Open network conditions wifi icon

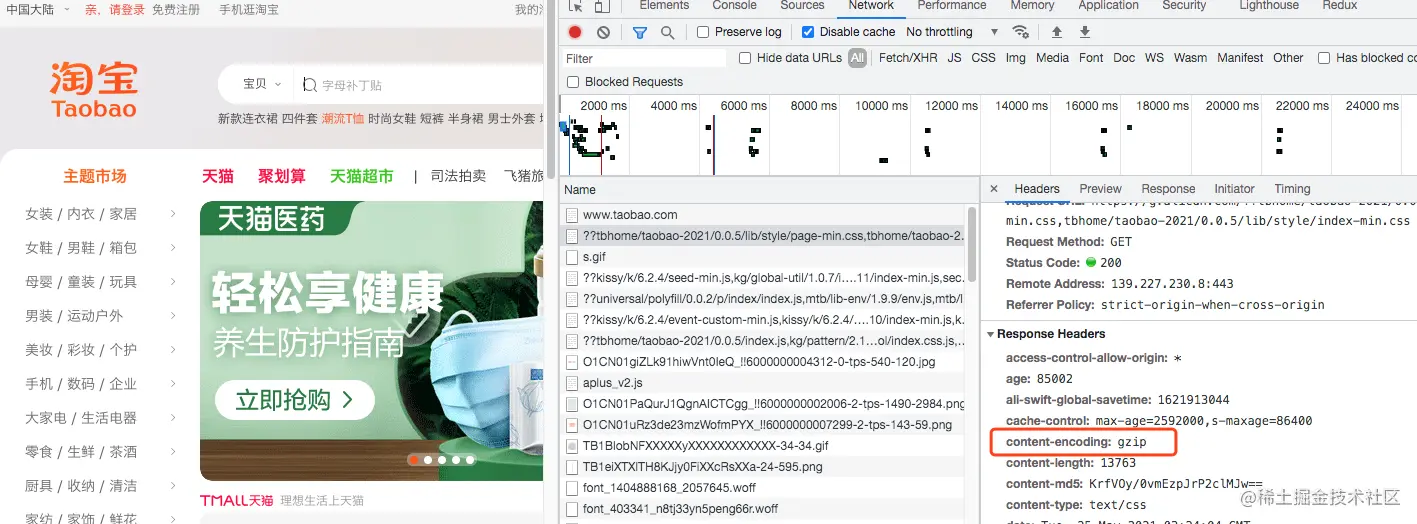click(1020, 32)
